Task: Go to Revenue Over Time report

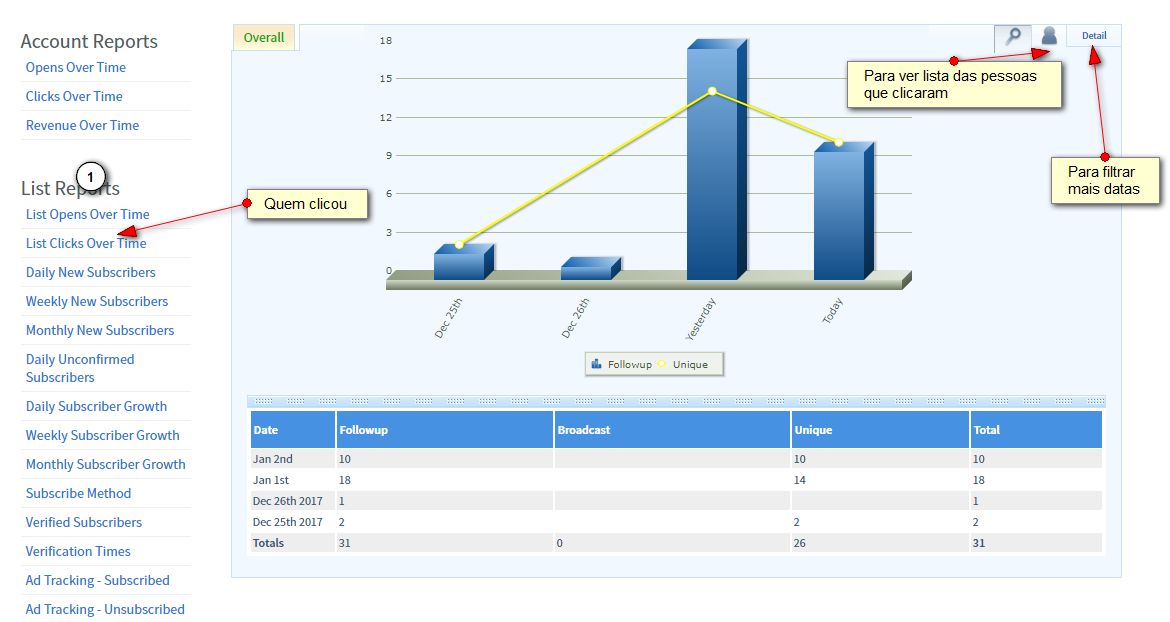Action: (x=82, y=125)
